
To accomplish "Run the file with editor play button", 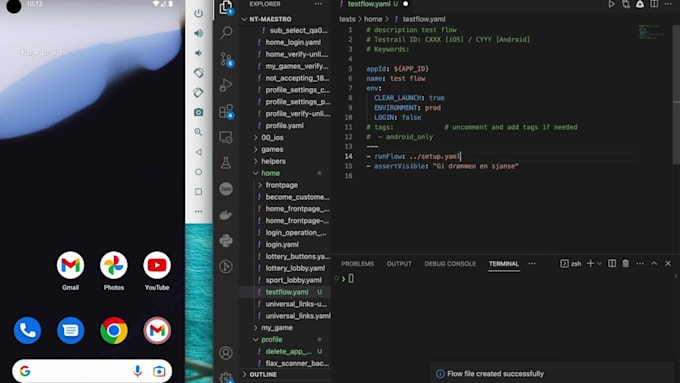I will (x=611, y=4).
